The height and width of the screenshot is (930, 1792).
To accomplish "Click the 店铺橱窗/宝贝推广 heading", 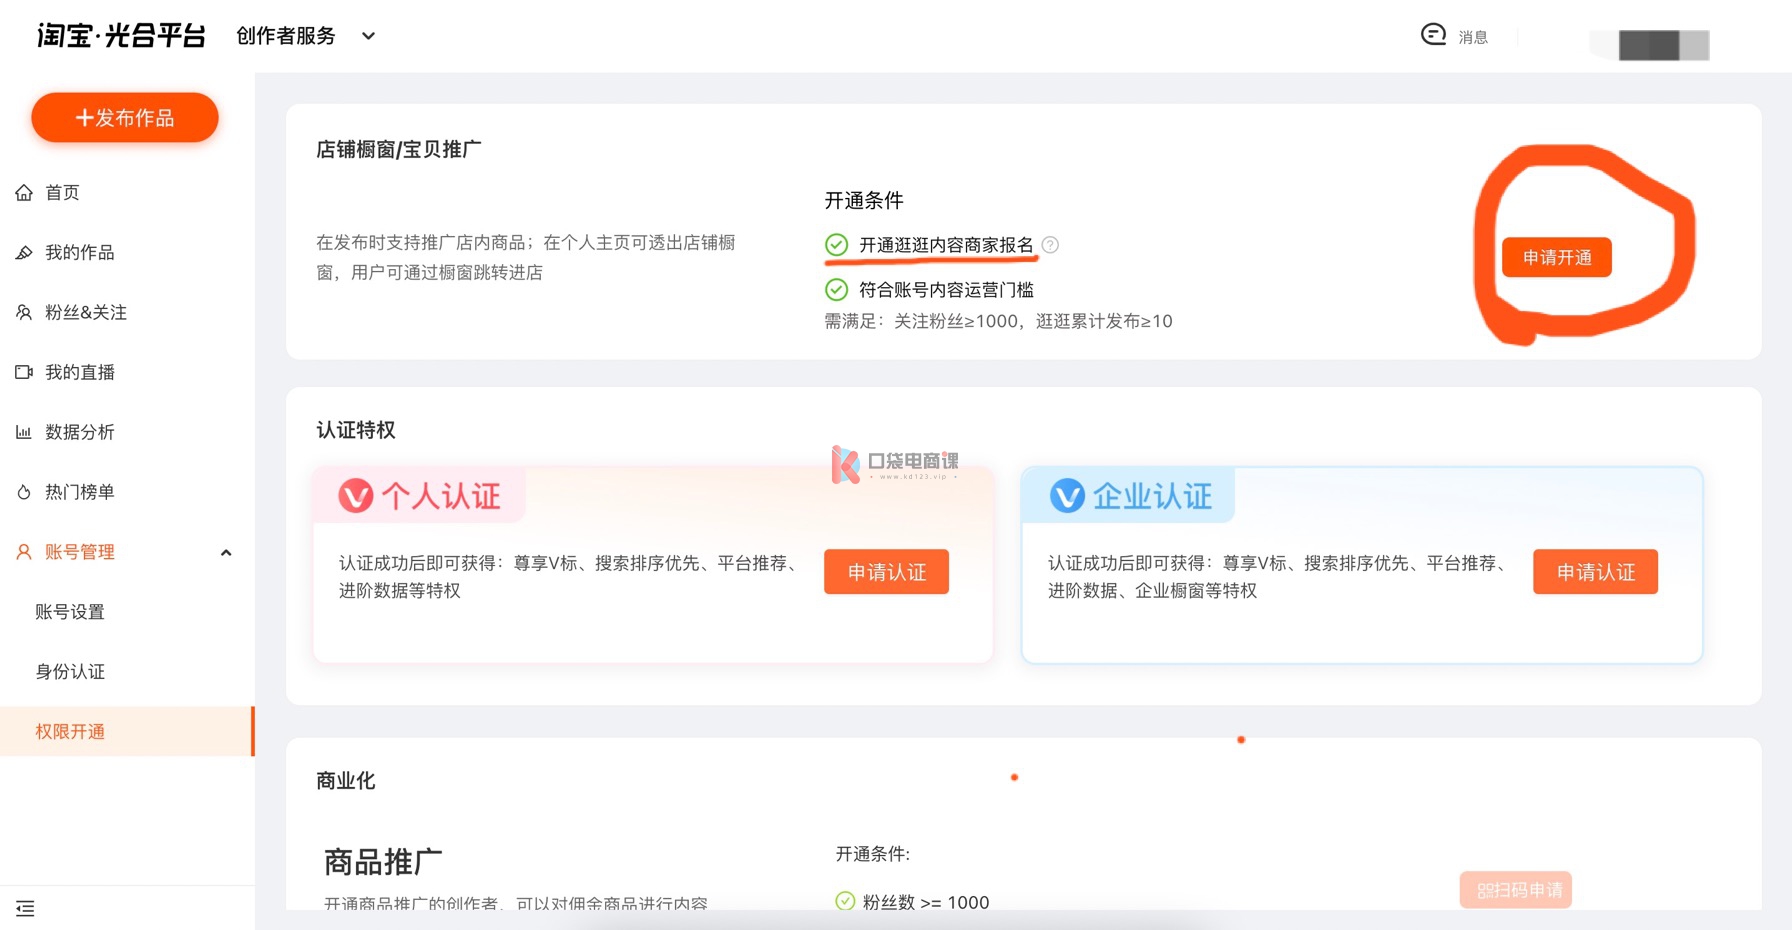I will point(399,149).
